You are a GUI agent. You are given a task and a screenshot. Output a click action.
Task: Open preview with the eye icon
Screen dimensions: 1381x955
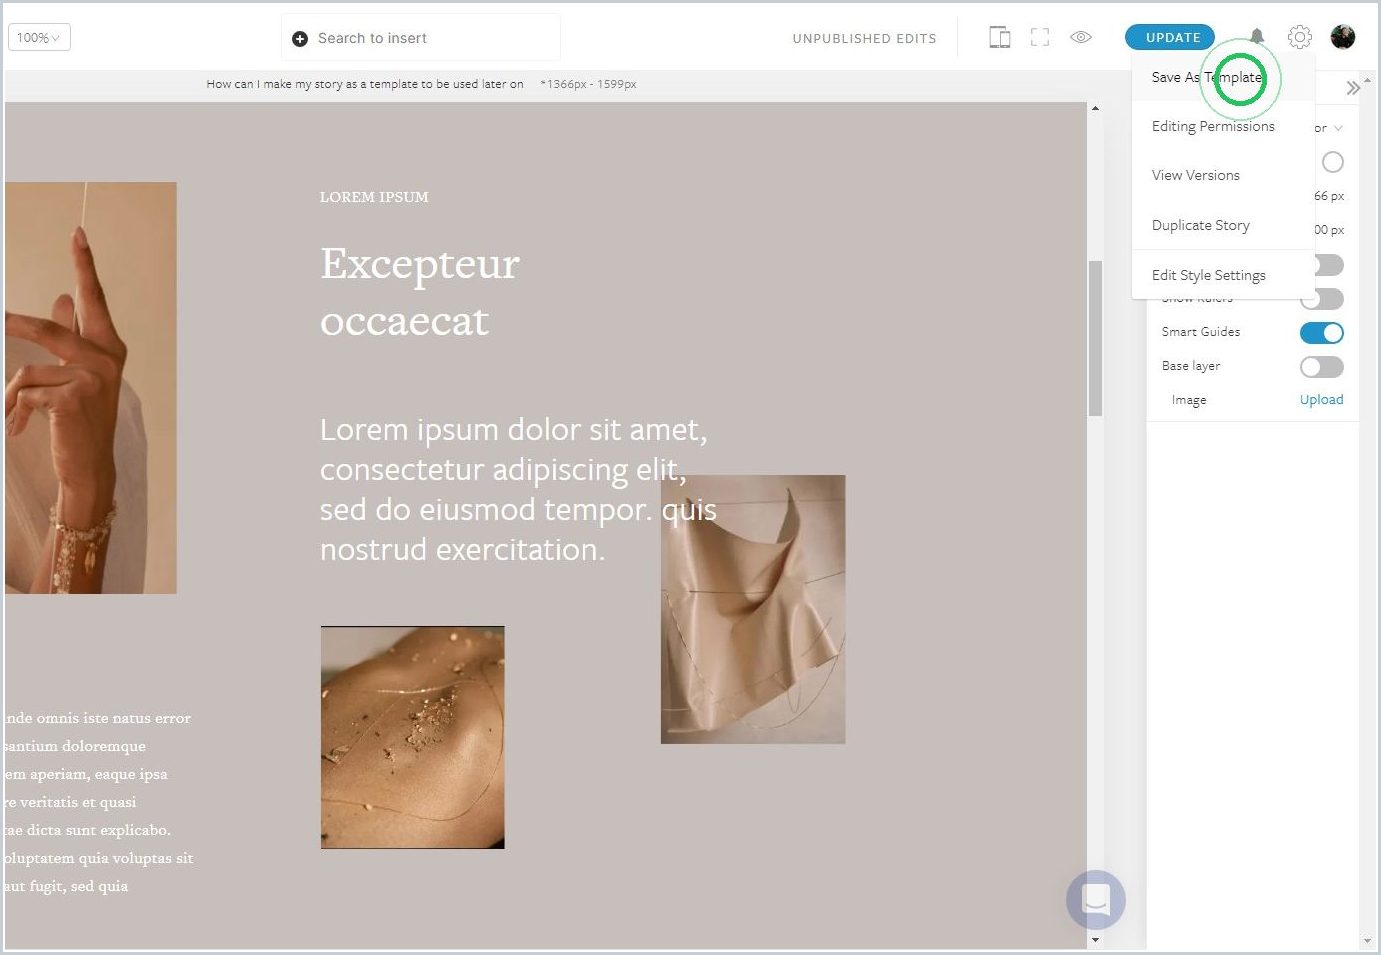(x=1081, y=37)
